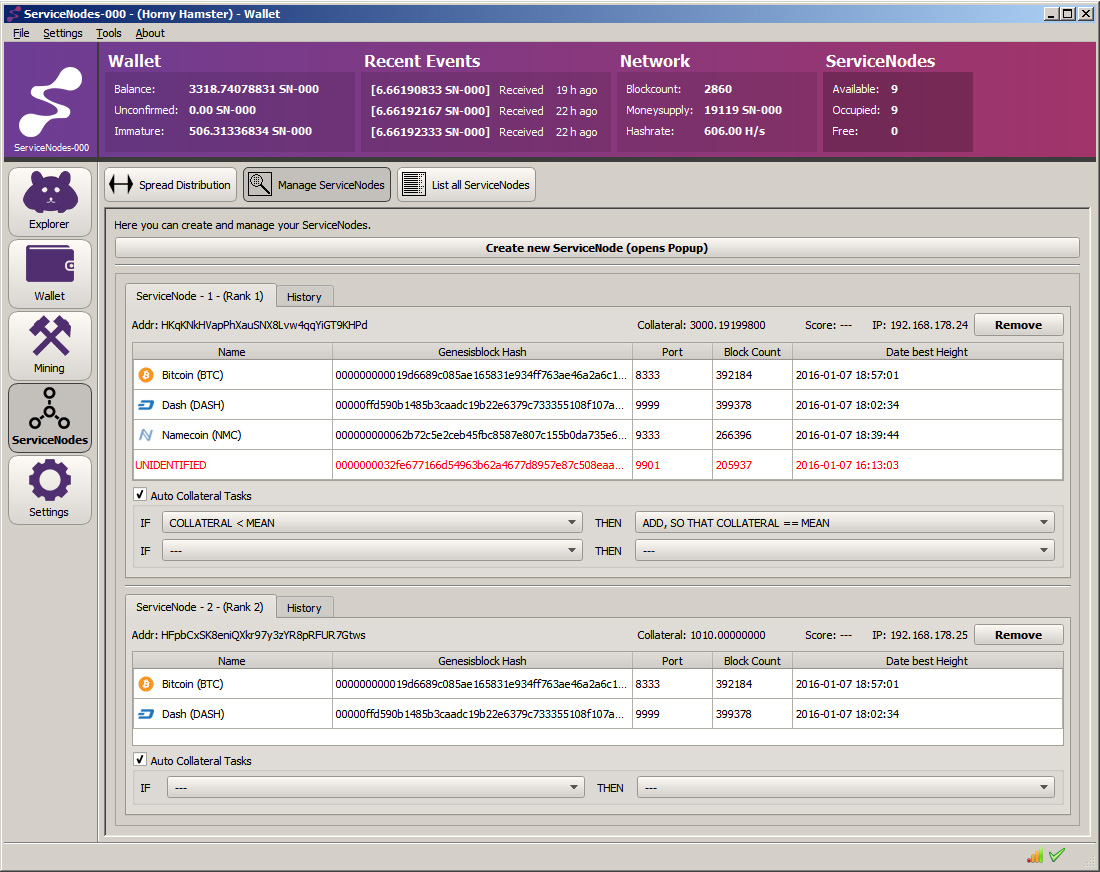Viewport: 1100px width, 872px height.
Task: Select the Namecoin (NMC) row name
Action: 201,435
